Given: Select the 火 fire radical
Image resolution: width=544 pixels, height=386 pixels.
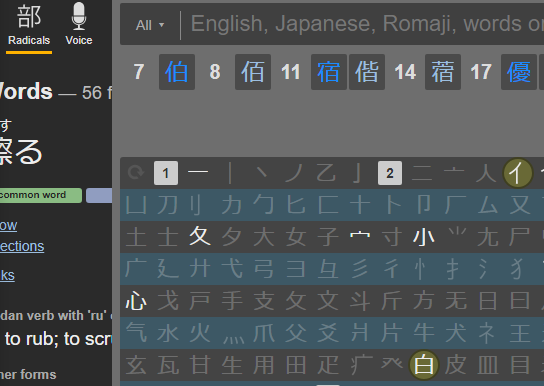Looking at the screenshot, I should pos(200,333).
